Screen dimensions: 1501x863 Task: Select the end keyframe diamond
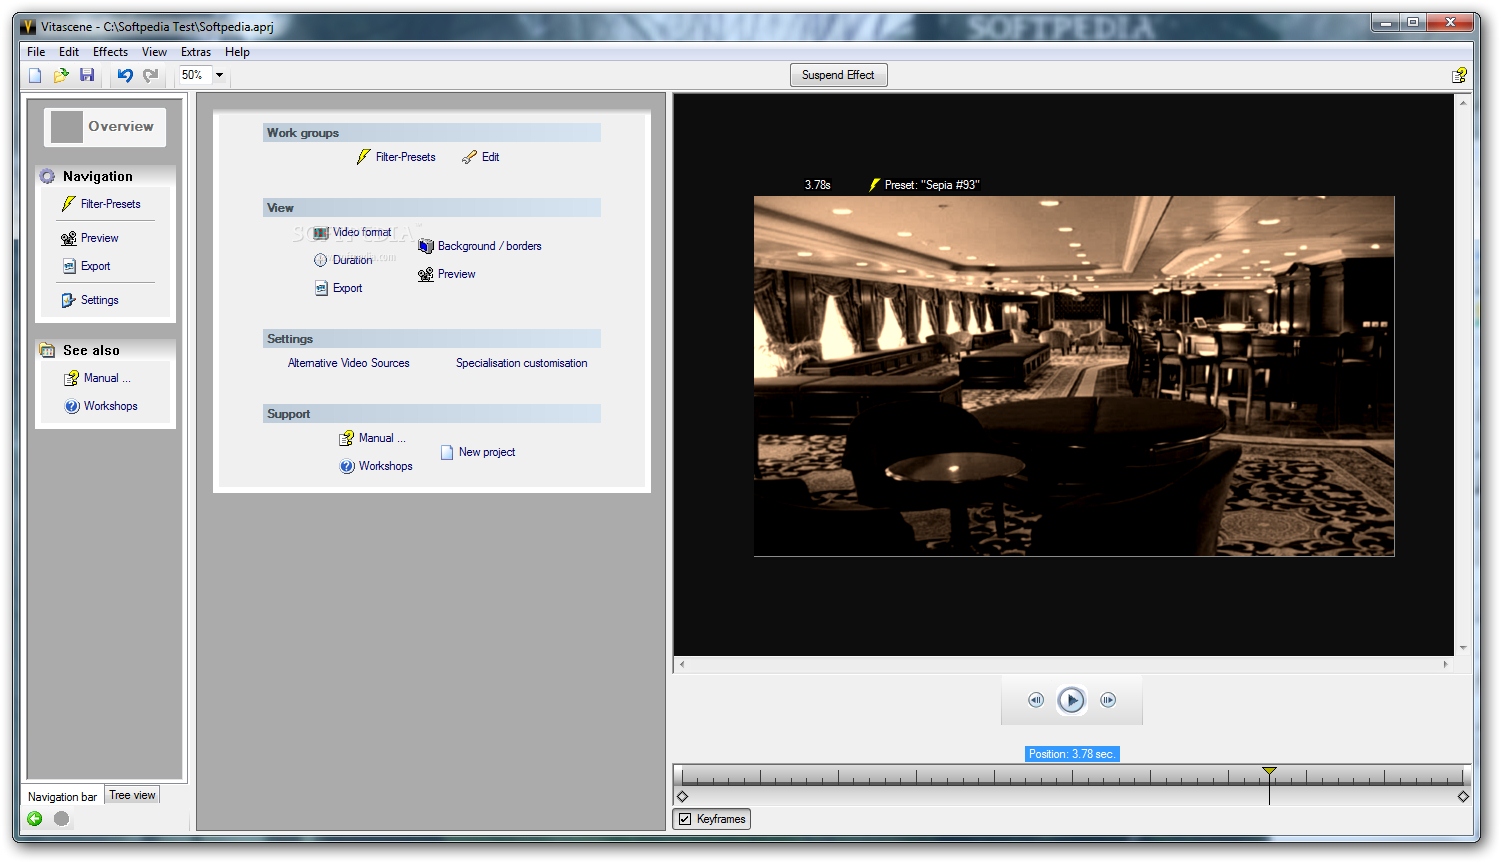pos(1463,797)
